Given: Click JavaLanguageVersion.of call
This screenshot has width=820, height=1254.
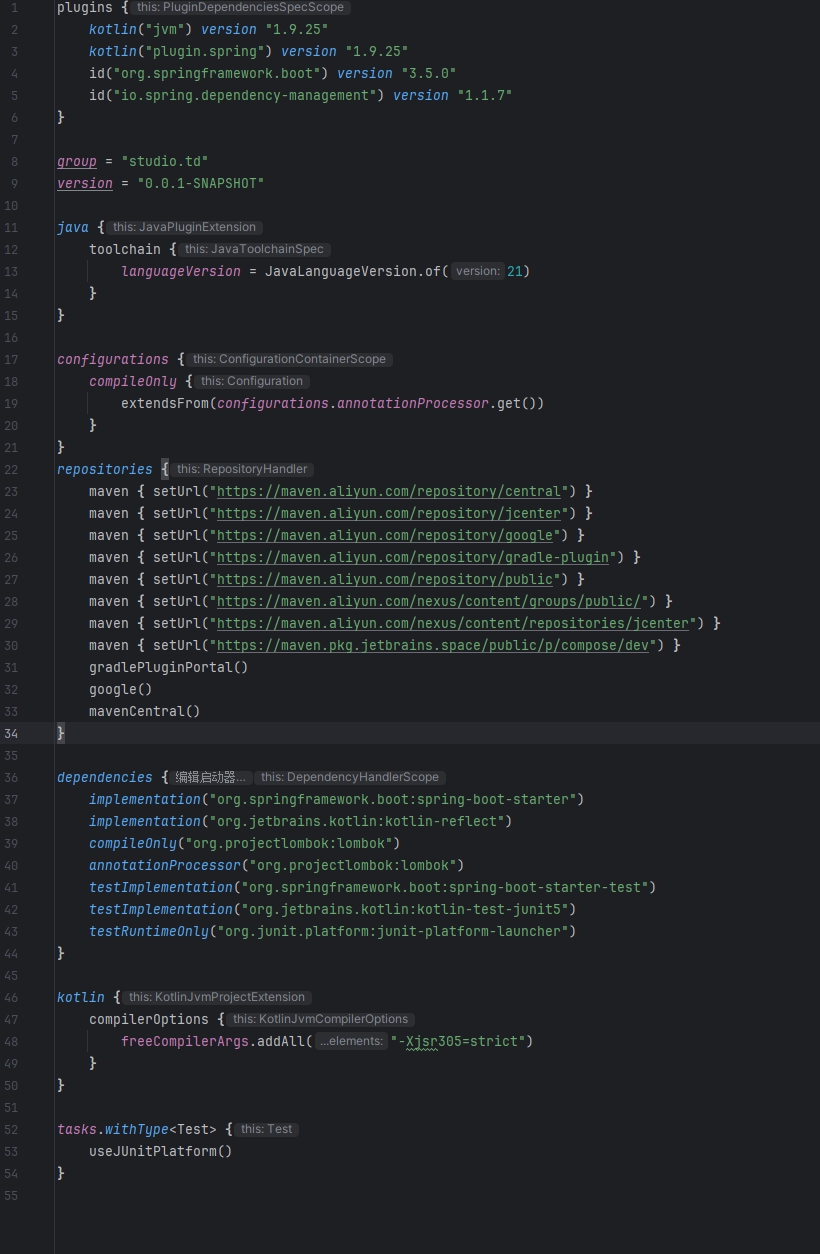Looking at the screenshot, I should [353, 271].
